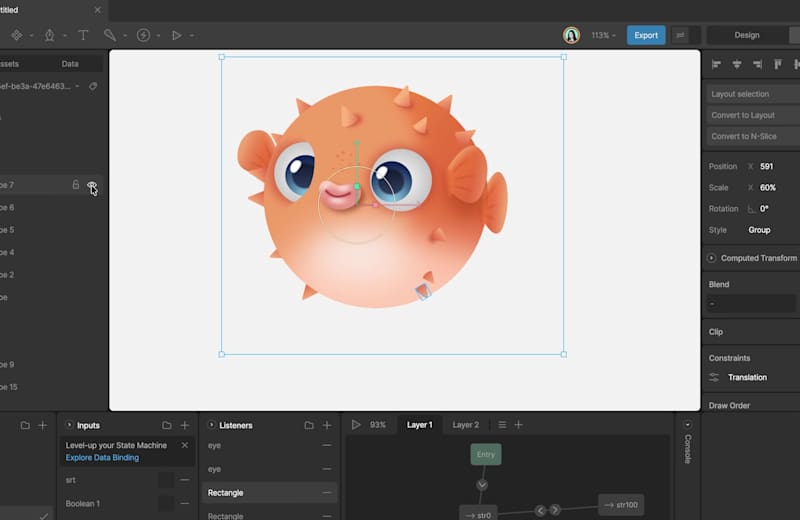Click the align top icon
Viewport: 800px width, 520px height.
coord(778,64)
